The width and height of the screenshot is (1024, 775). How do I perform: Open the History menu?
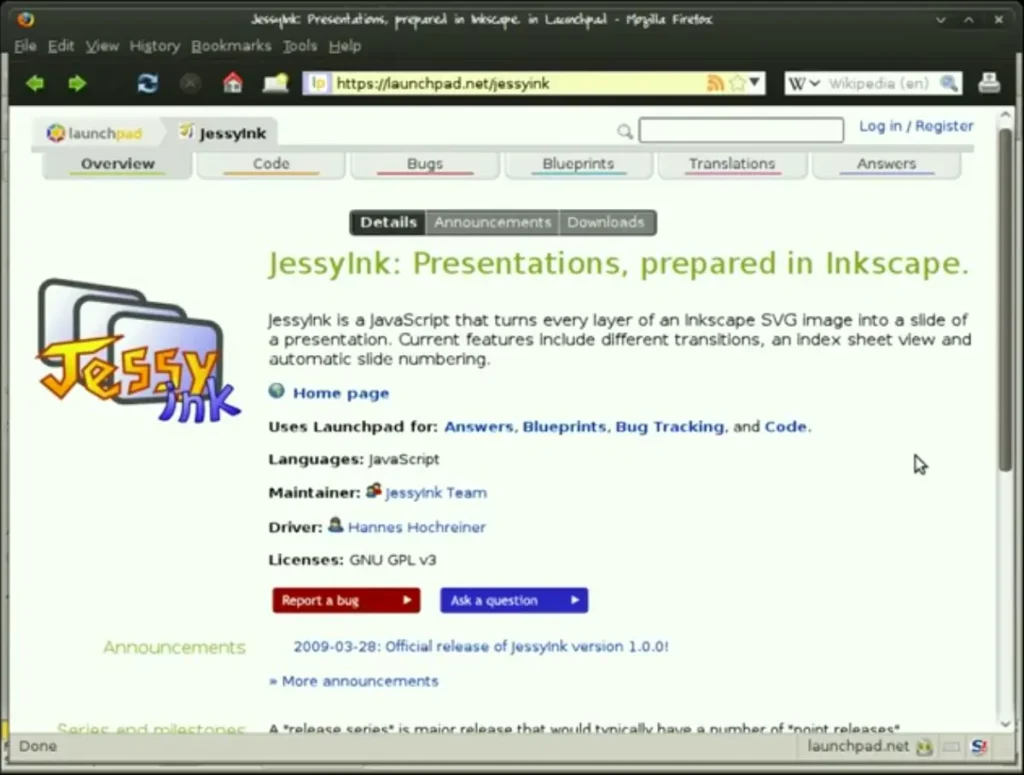[x=155, y=46]
